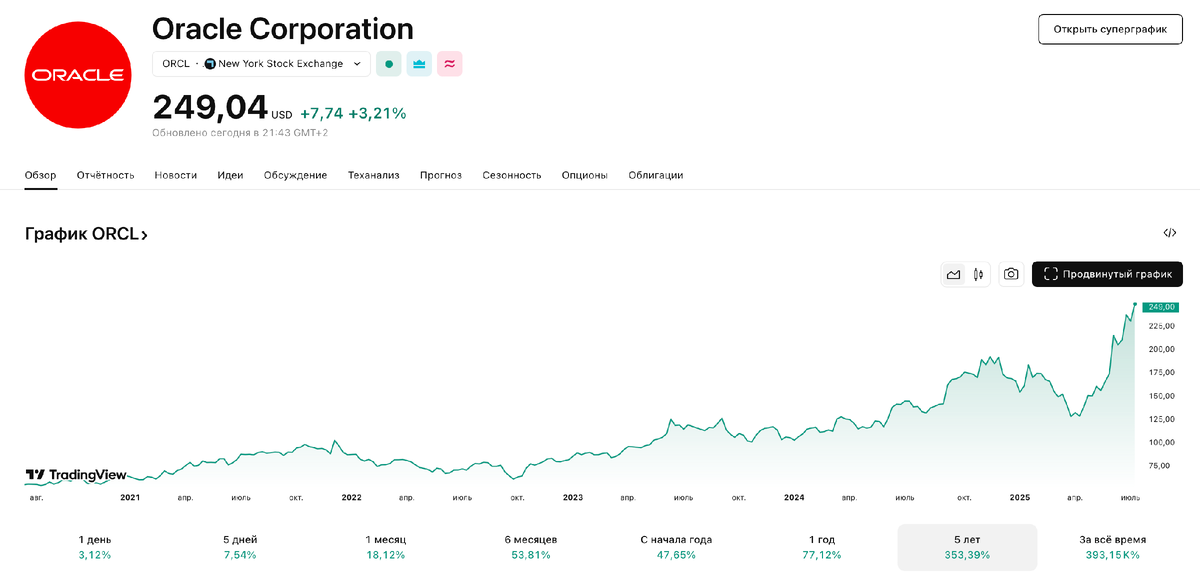Click the 2025 label on time axis

[x=1020, y=497]
